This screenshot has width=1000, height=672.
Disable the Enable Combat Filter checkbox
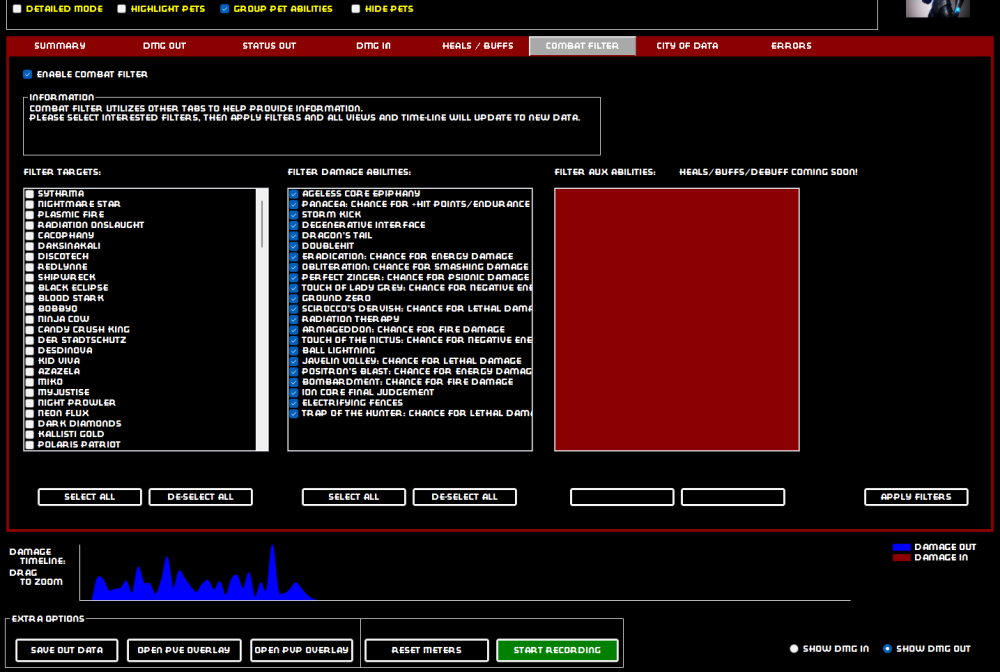coord(28,74)
